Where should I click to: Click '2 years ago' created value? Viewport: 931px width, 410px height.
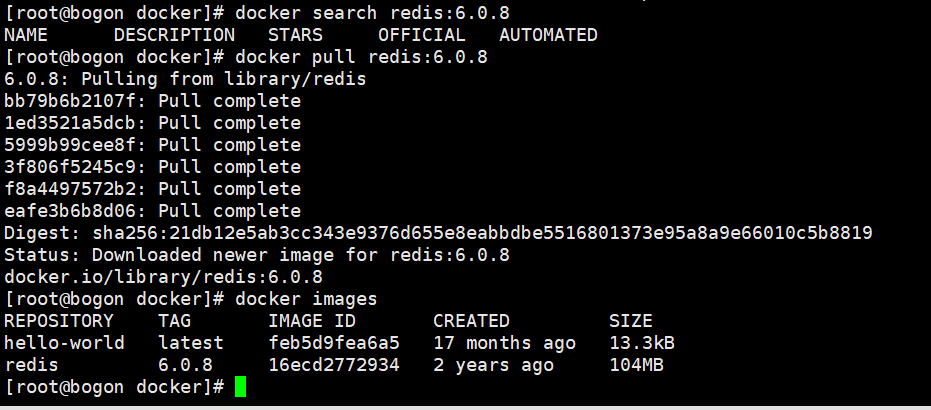point(493,365)
